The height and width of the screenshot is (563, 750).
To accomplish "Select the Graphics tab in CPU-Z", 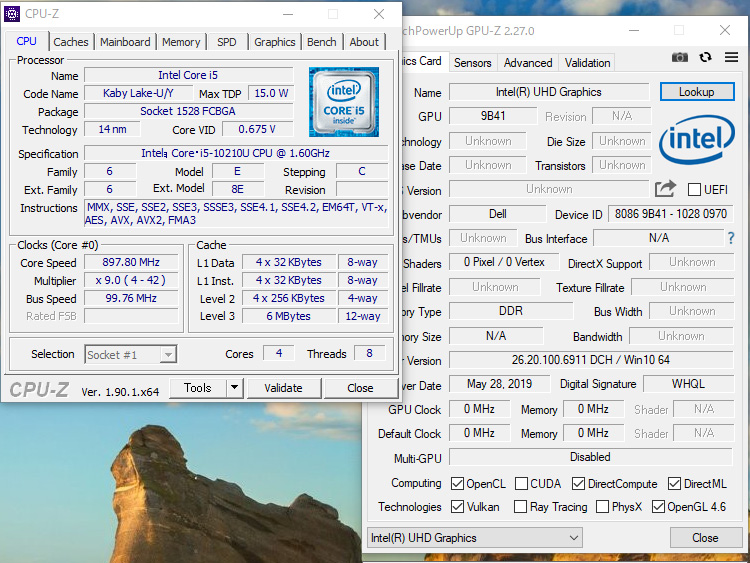I will [x=275, y=42].
